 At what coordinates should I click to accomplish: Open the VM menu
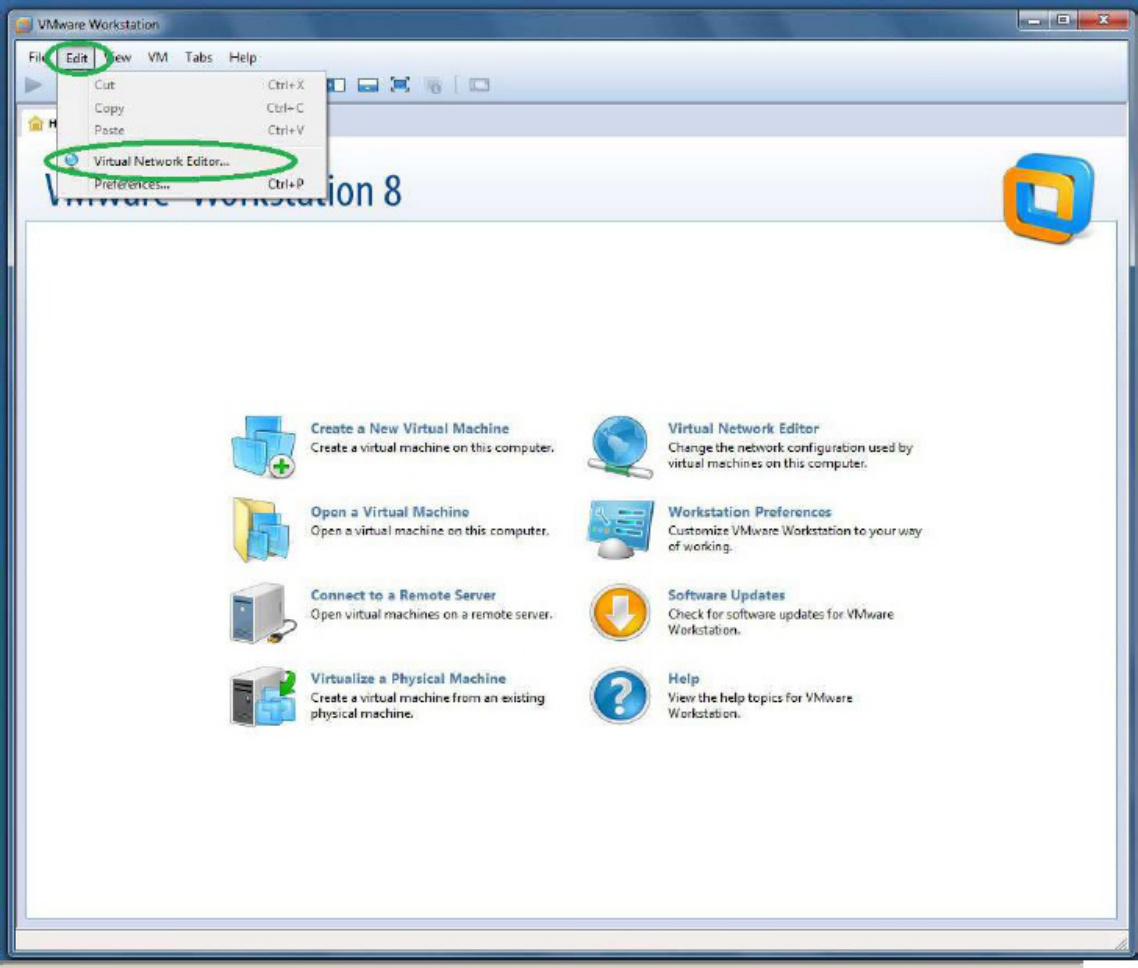click(x=157, y=57)
